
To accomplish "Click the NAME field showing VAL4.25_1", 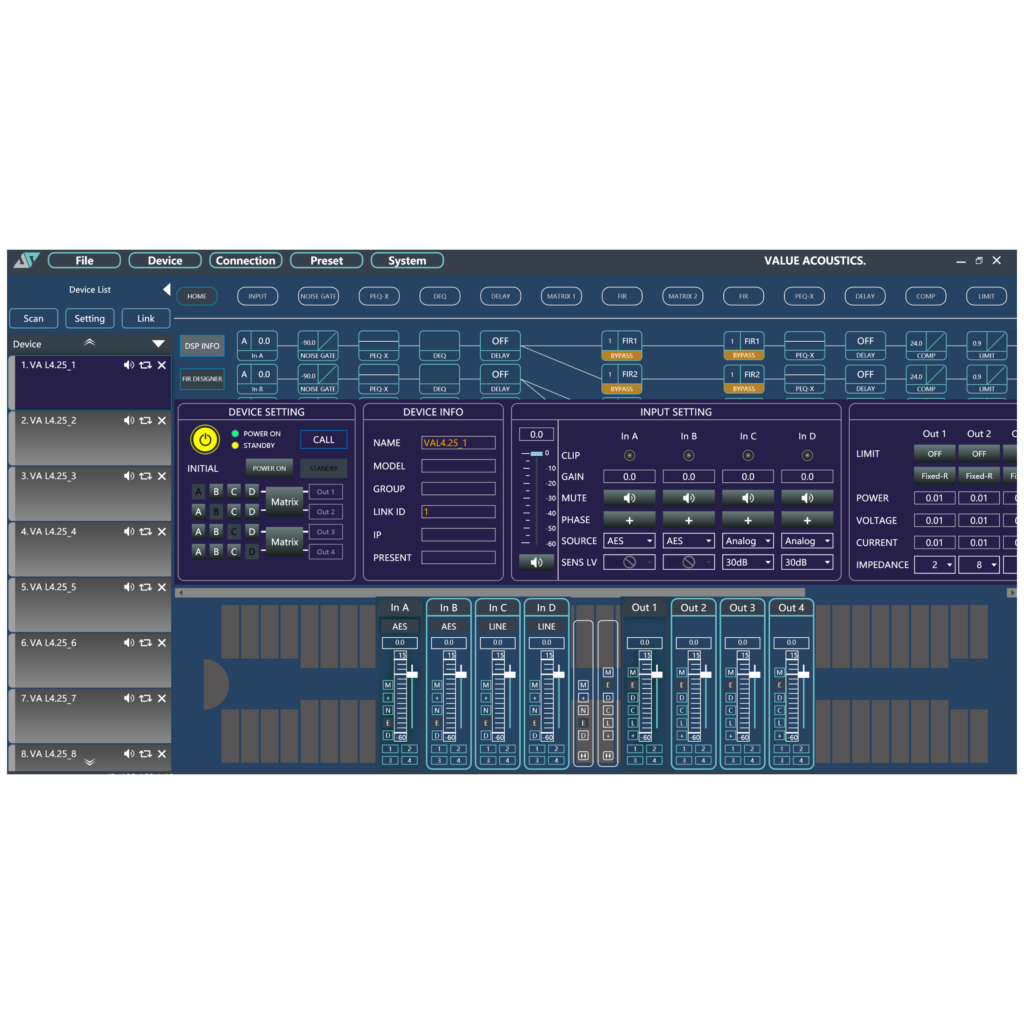I will tap(458, 443).
